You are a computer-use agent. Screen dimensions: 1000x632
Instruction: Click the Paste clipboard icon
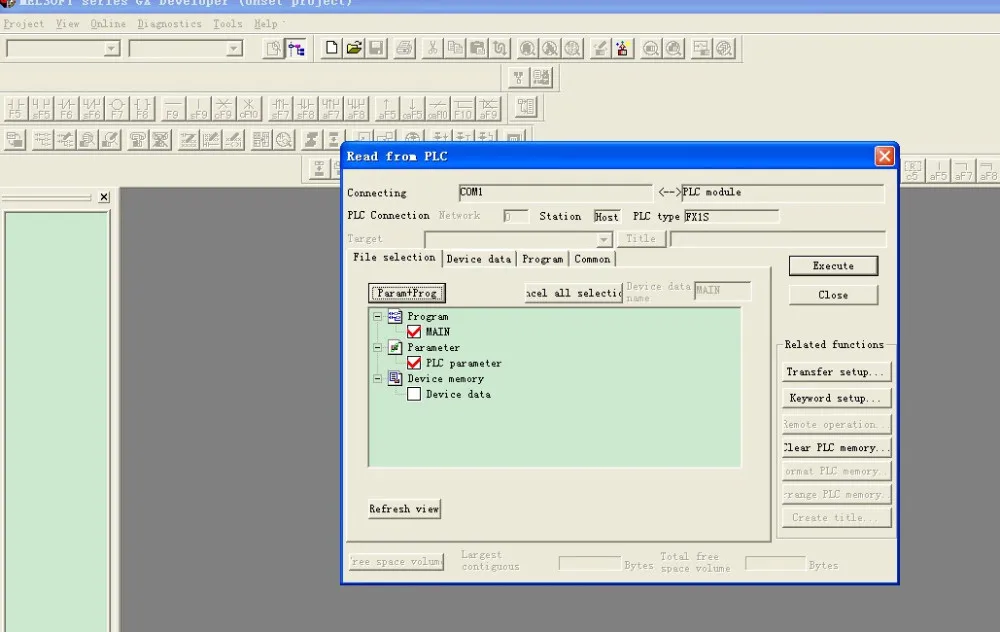point(477,48)
